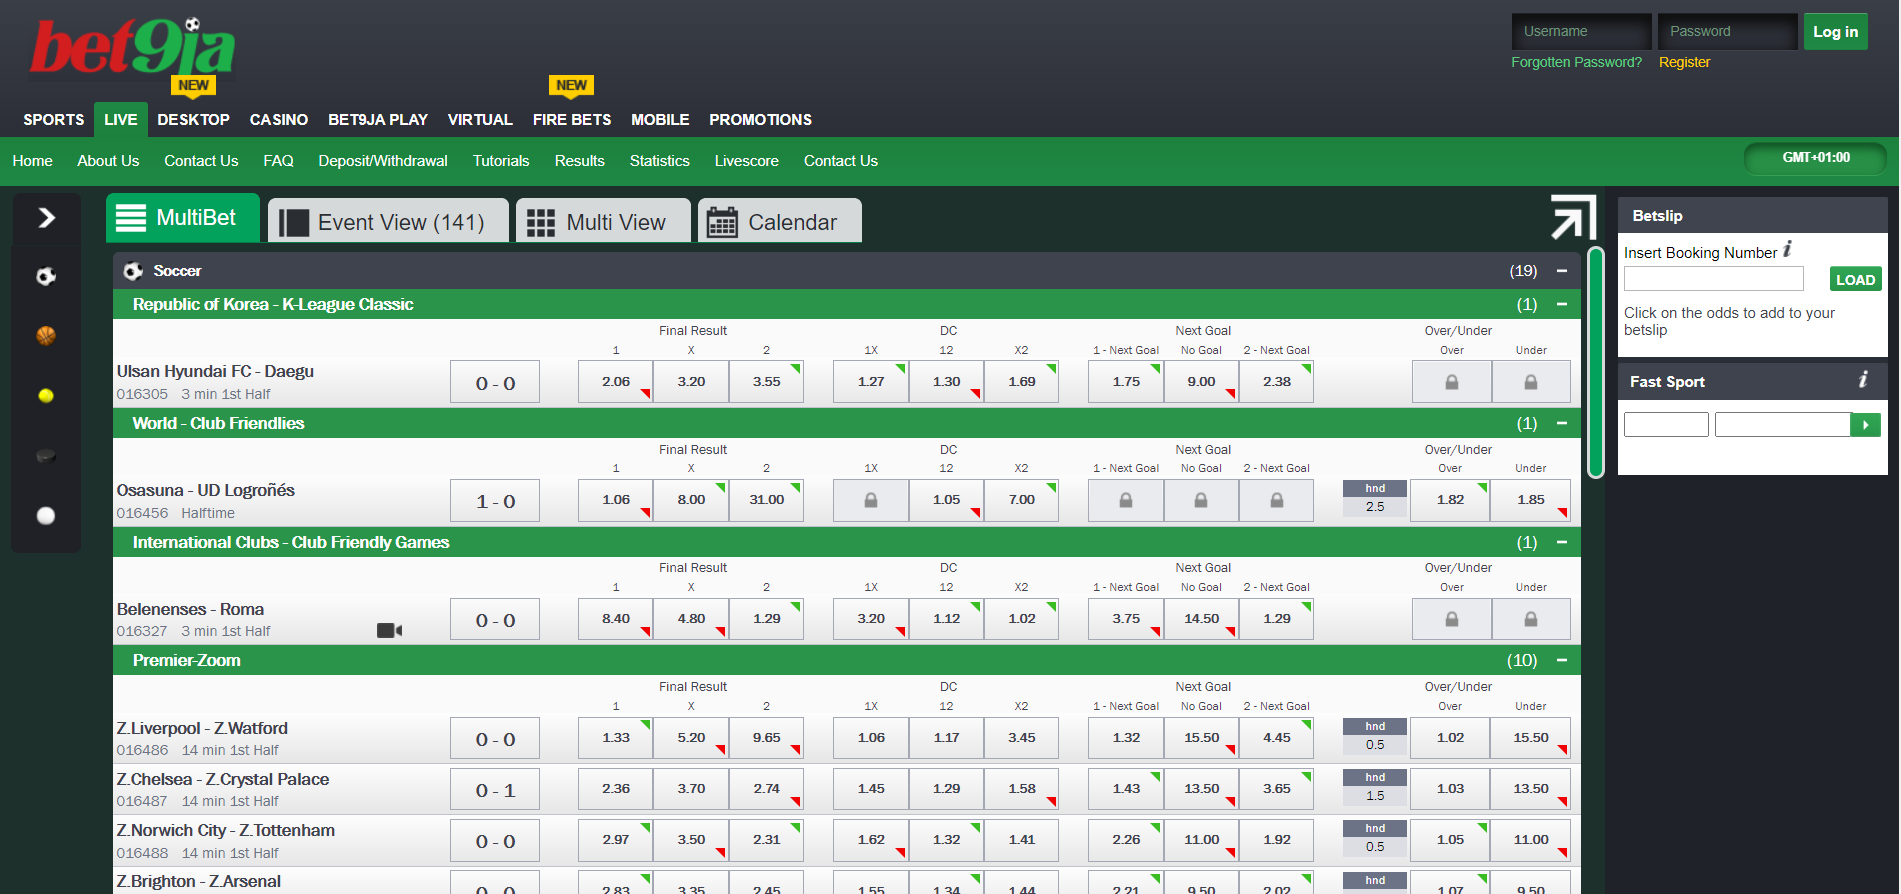Screen dimensions: 1901x894
Task: Click locked 1 - Next Goal odds for Osasuna
Action: 1126,500
